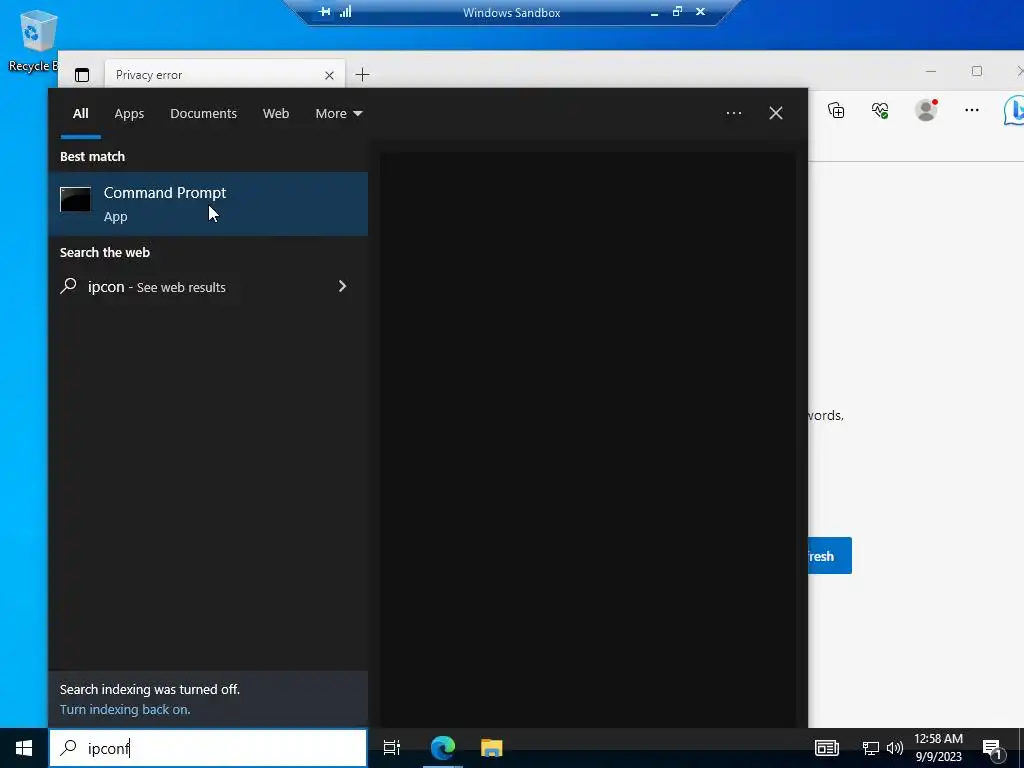Screen dimensions: 1024x768
Task: Open the notification center icon
Action: pos(993,748)
